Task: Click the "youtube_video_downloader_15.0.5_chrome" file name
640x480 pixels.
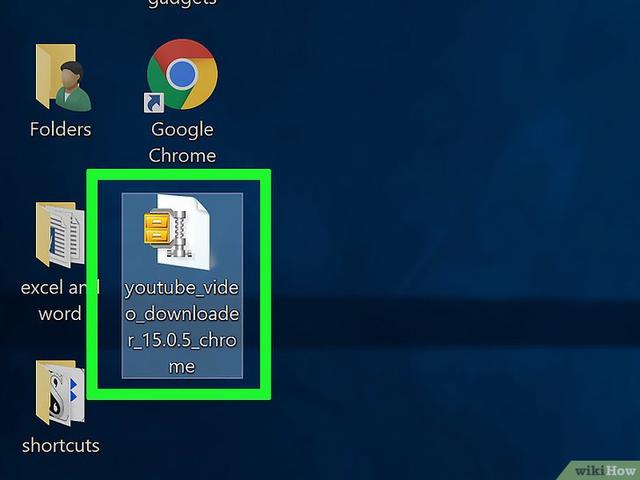Action: (182, 327)
